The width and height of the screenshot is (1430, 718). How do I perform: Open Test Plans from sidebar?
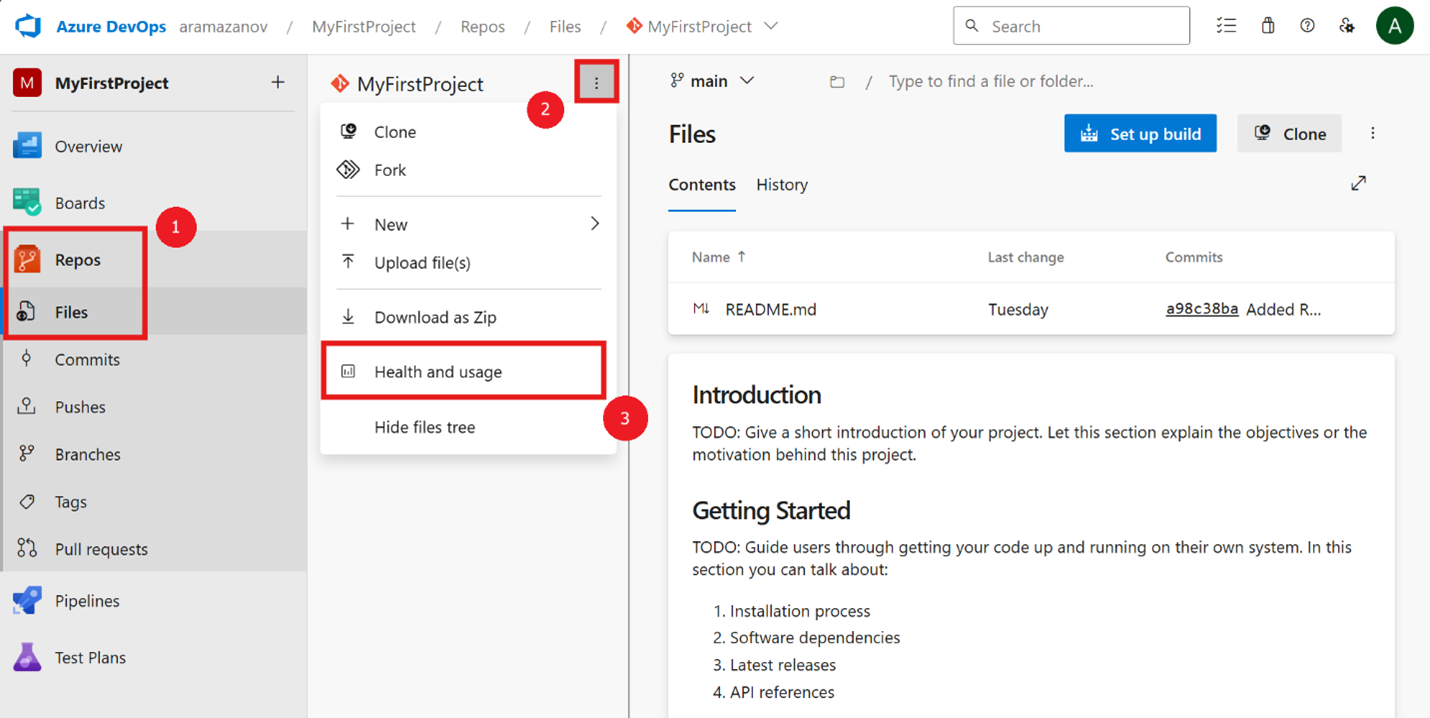coord(27,657)
